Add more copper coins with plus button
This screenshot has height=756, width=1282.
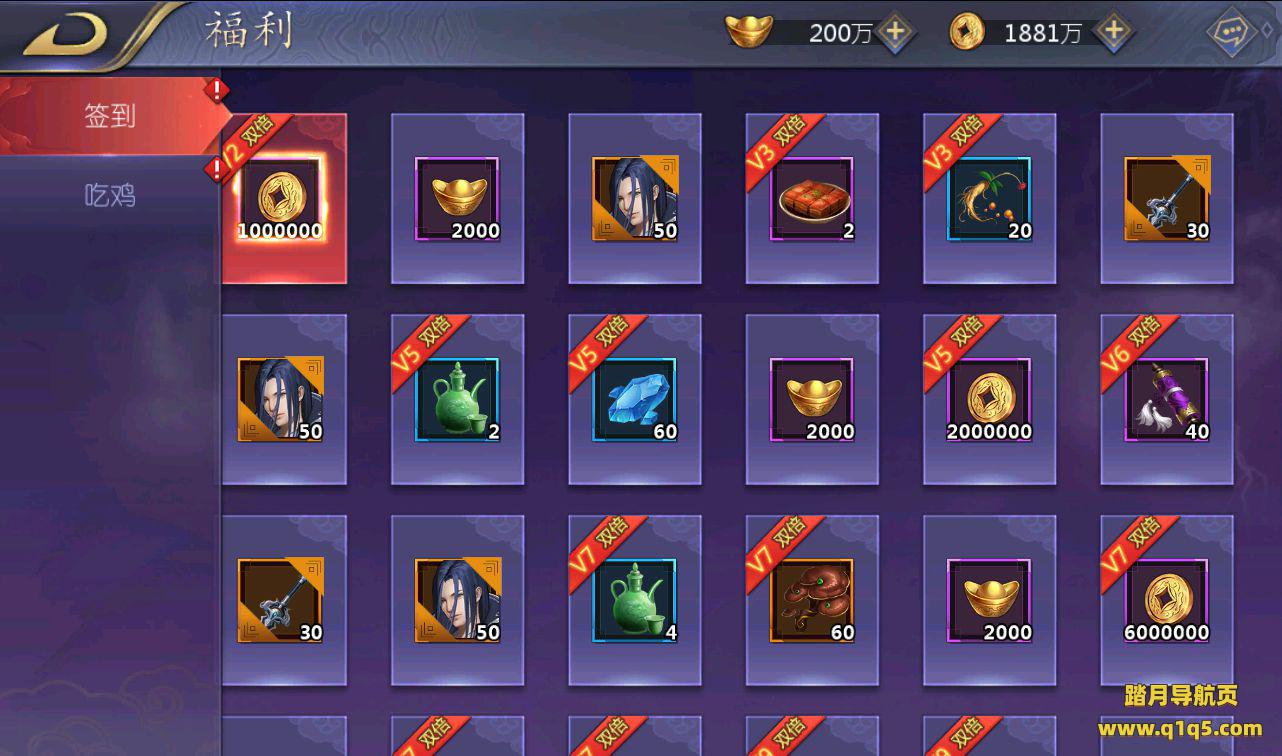coord(1113,32)
